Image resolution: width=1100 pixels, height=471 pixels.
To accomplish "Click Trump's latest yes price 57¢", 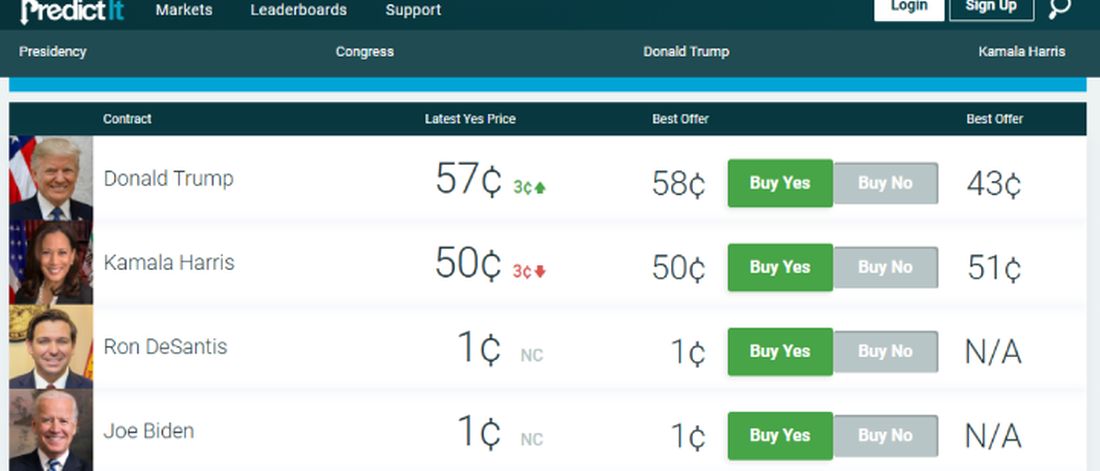I will 469,180.
